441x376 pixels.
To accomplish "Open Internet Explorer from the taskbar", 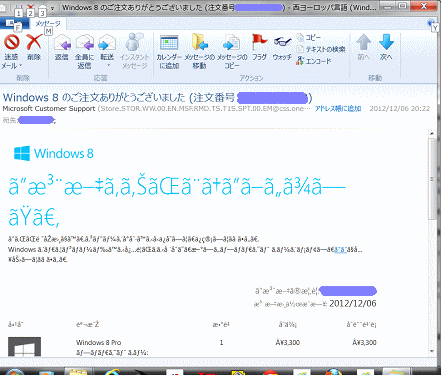I will 113,372.
